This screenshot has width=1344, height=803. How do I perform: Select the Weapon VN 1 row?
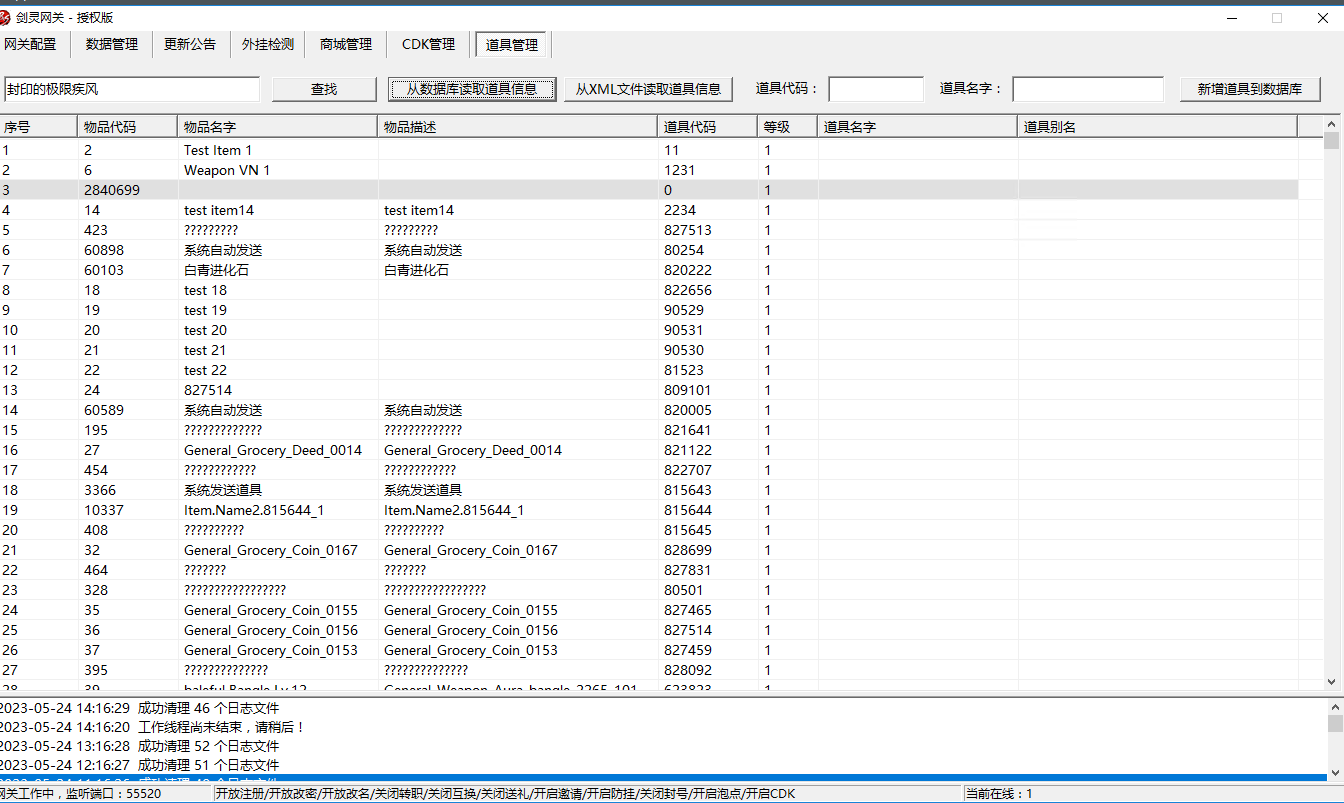tap(226, 170)
